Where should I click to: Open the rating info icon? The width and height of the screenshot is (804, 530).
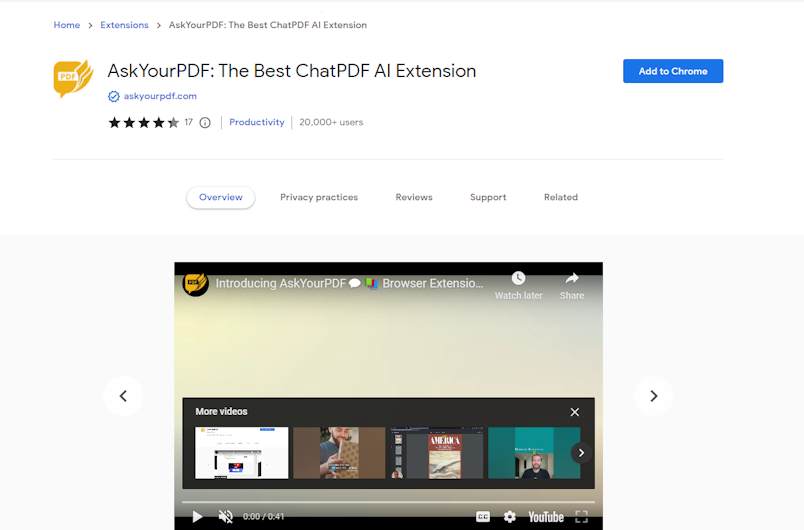(x=205, y=123)
